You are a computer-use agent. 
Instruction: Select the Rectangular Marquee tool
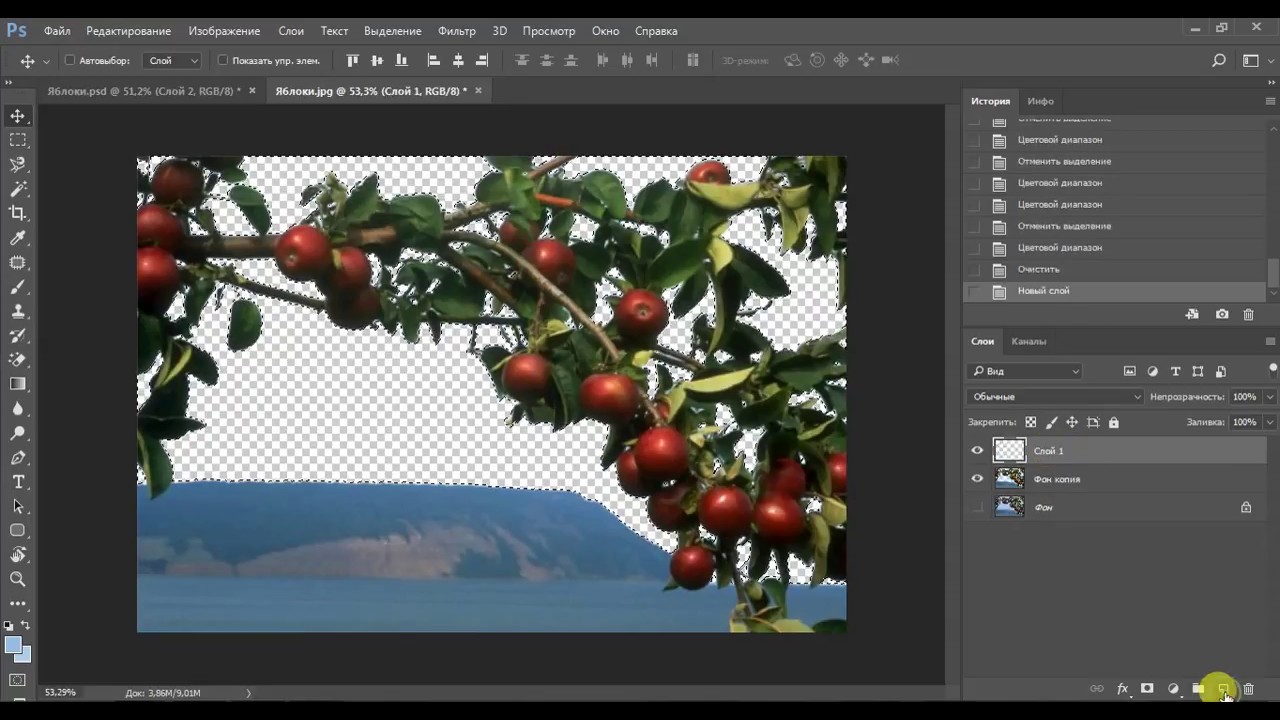tap(18, 140)
